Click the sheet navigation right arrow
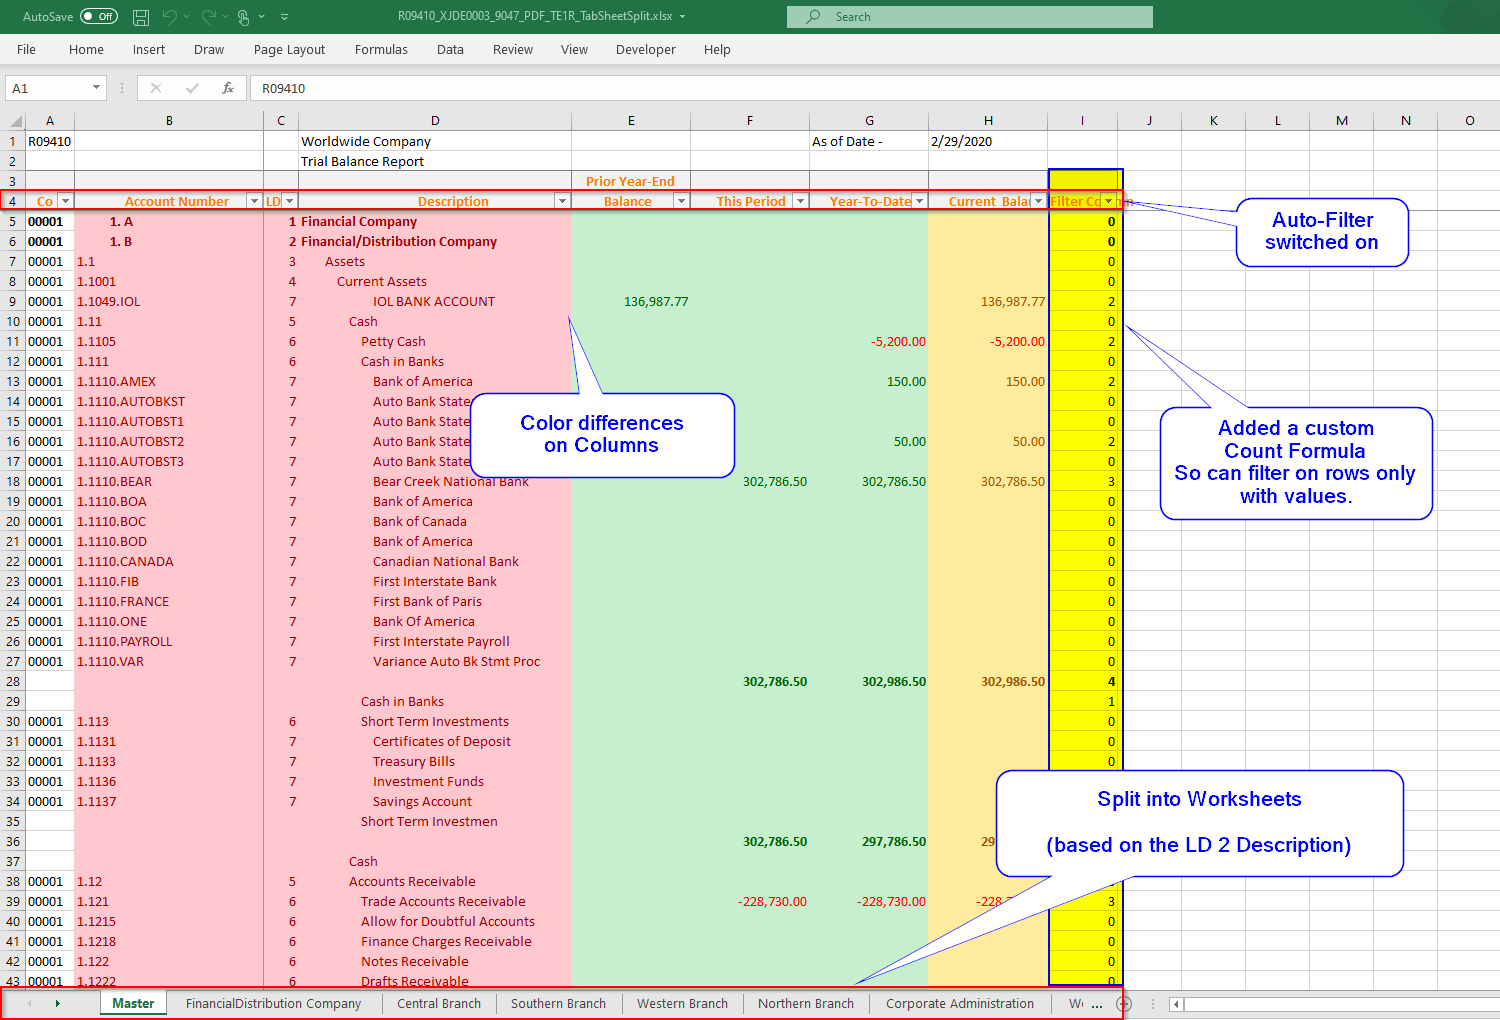Viewport: 1500px width, 1020px height. click(58, 1003)
